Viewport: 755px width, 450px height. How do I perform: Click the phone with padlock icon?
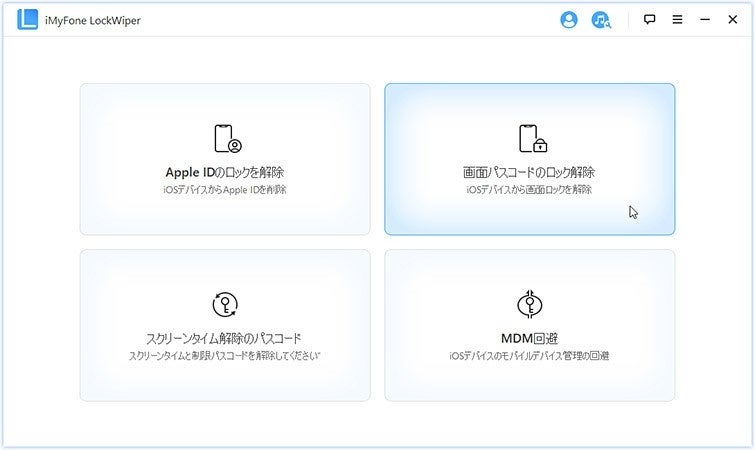click(533, 139)
